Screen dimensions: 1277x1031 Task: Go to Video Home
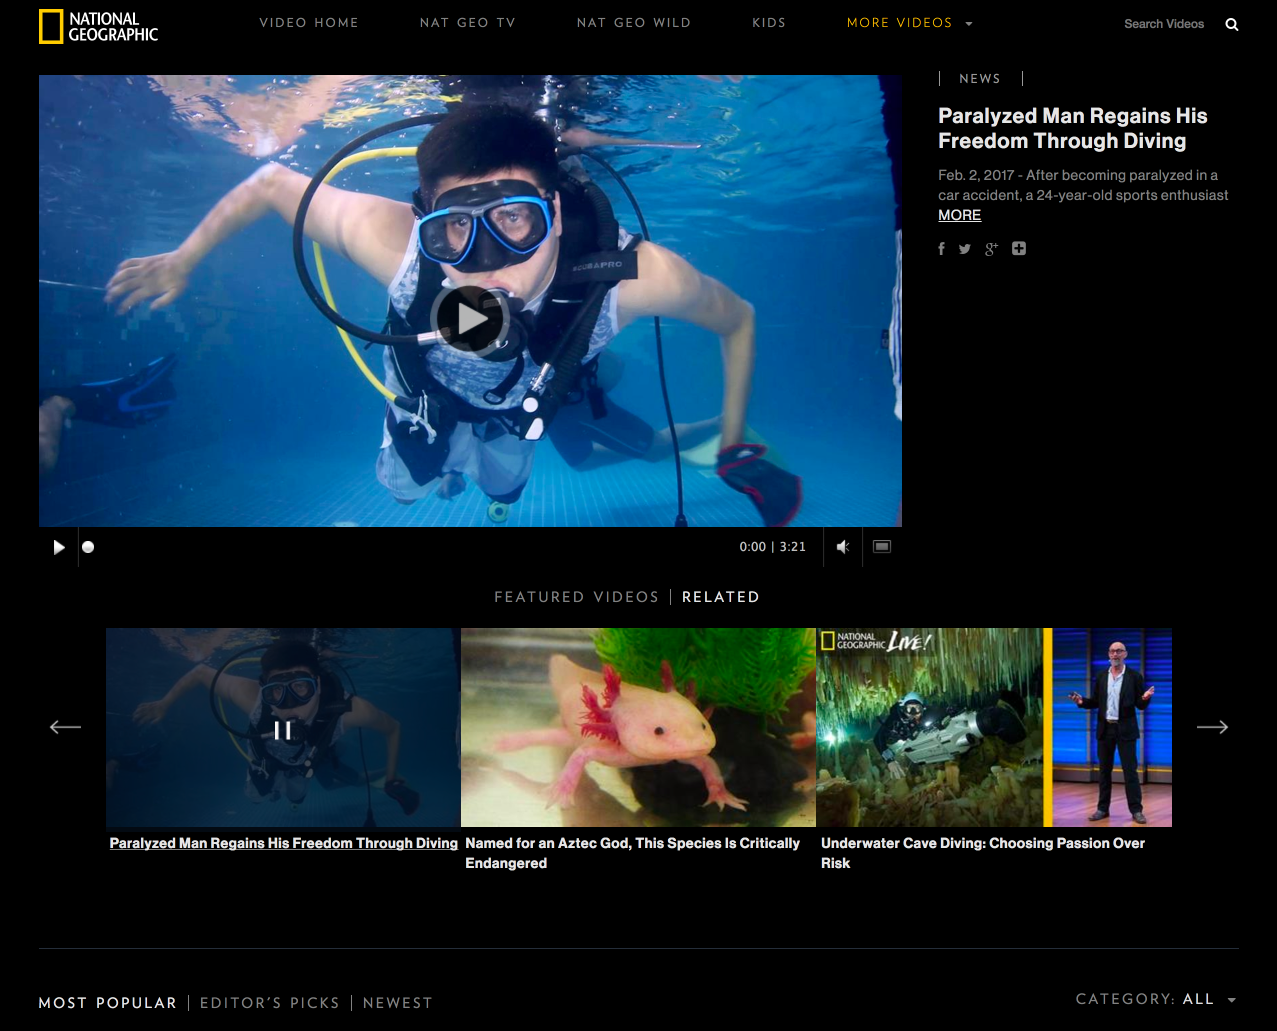tap(309, 23)
